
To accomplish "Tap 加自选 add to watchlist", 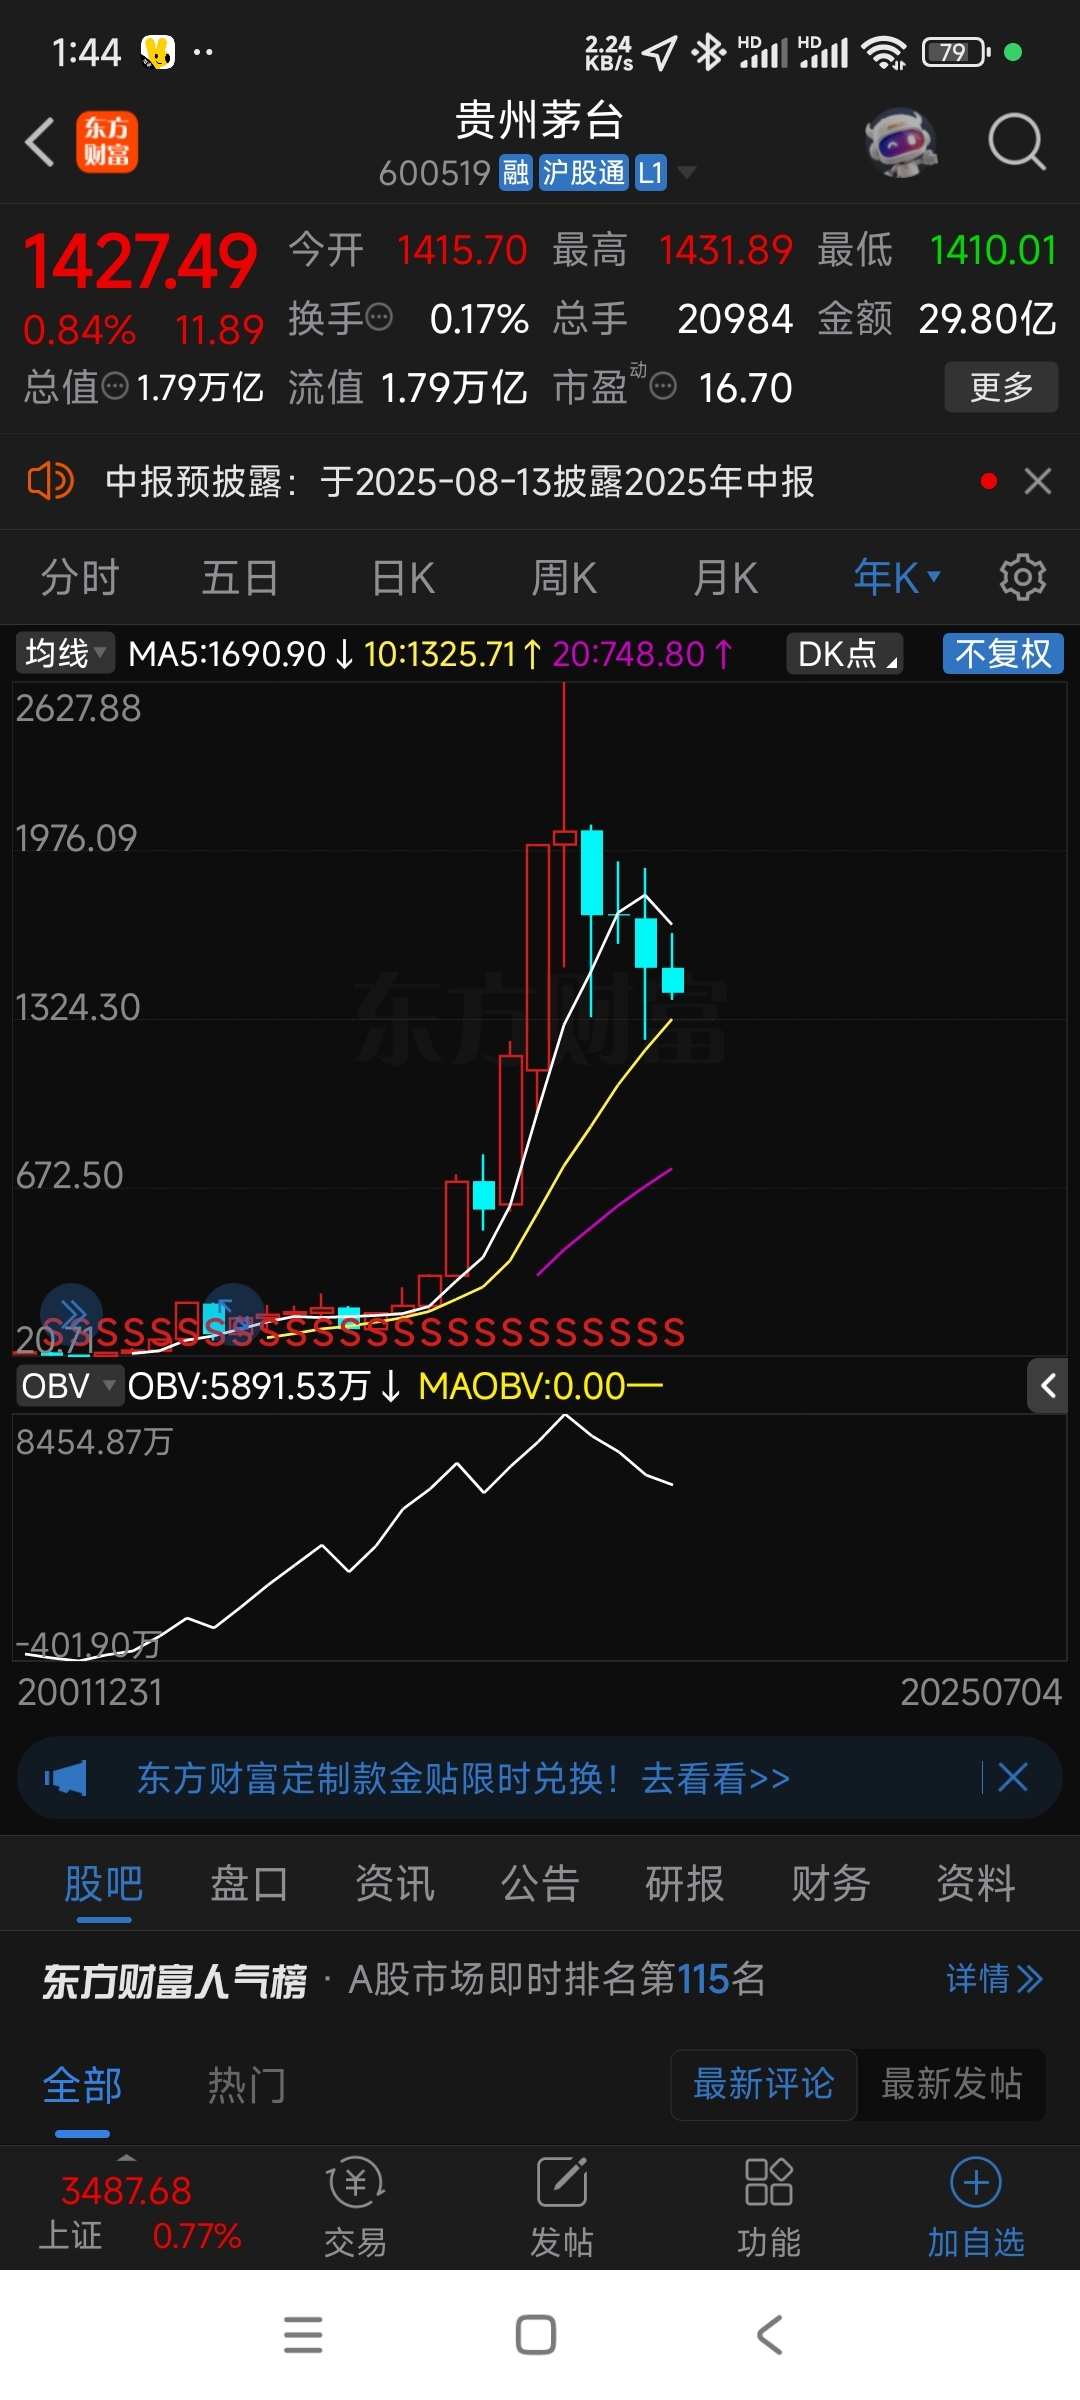I will point(976,2206).
